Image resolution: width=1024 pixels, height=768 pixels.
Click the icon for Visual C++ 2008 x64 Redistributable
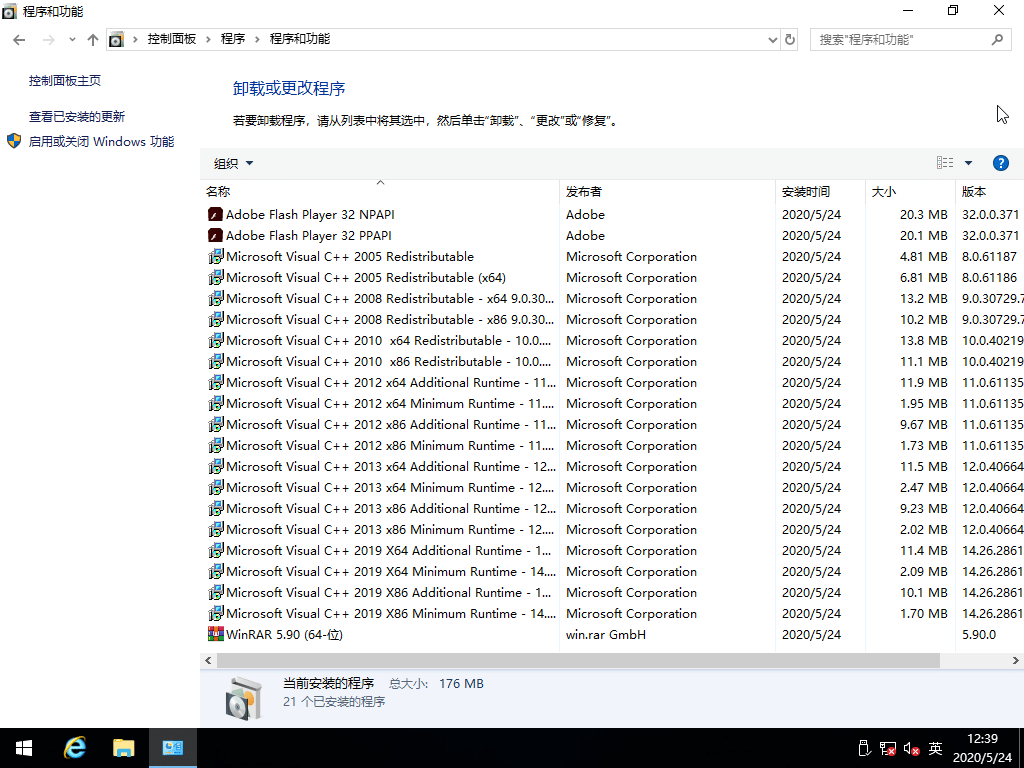(x=216, y=298)
